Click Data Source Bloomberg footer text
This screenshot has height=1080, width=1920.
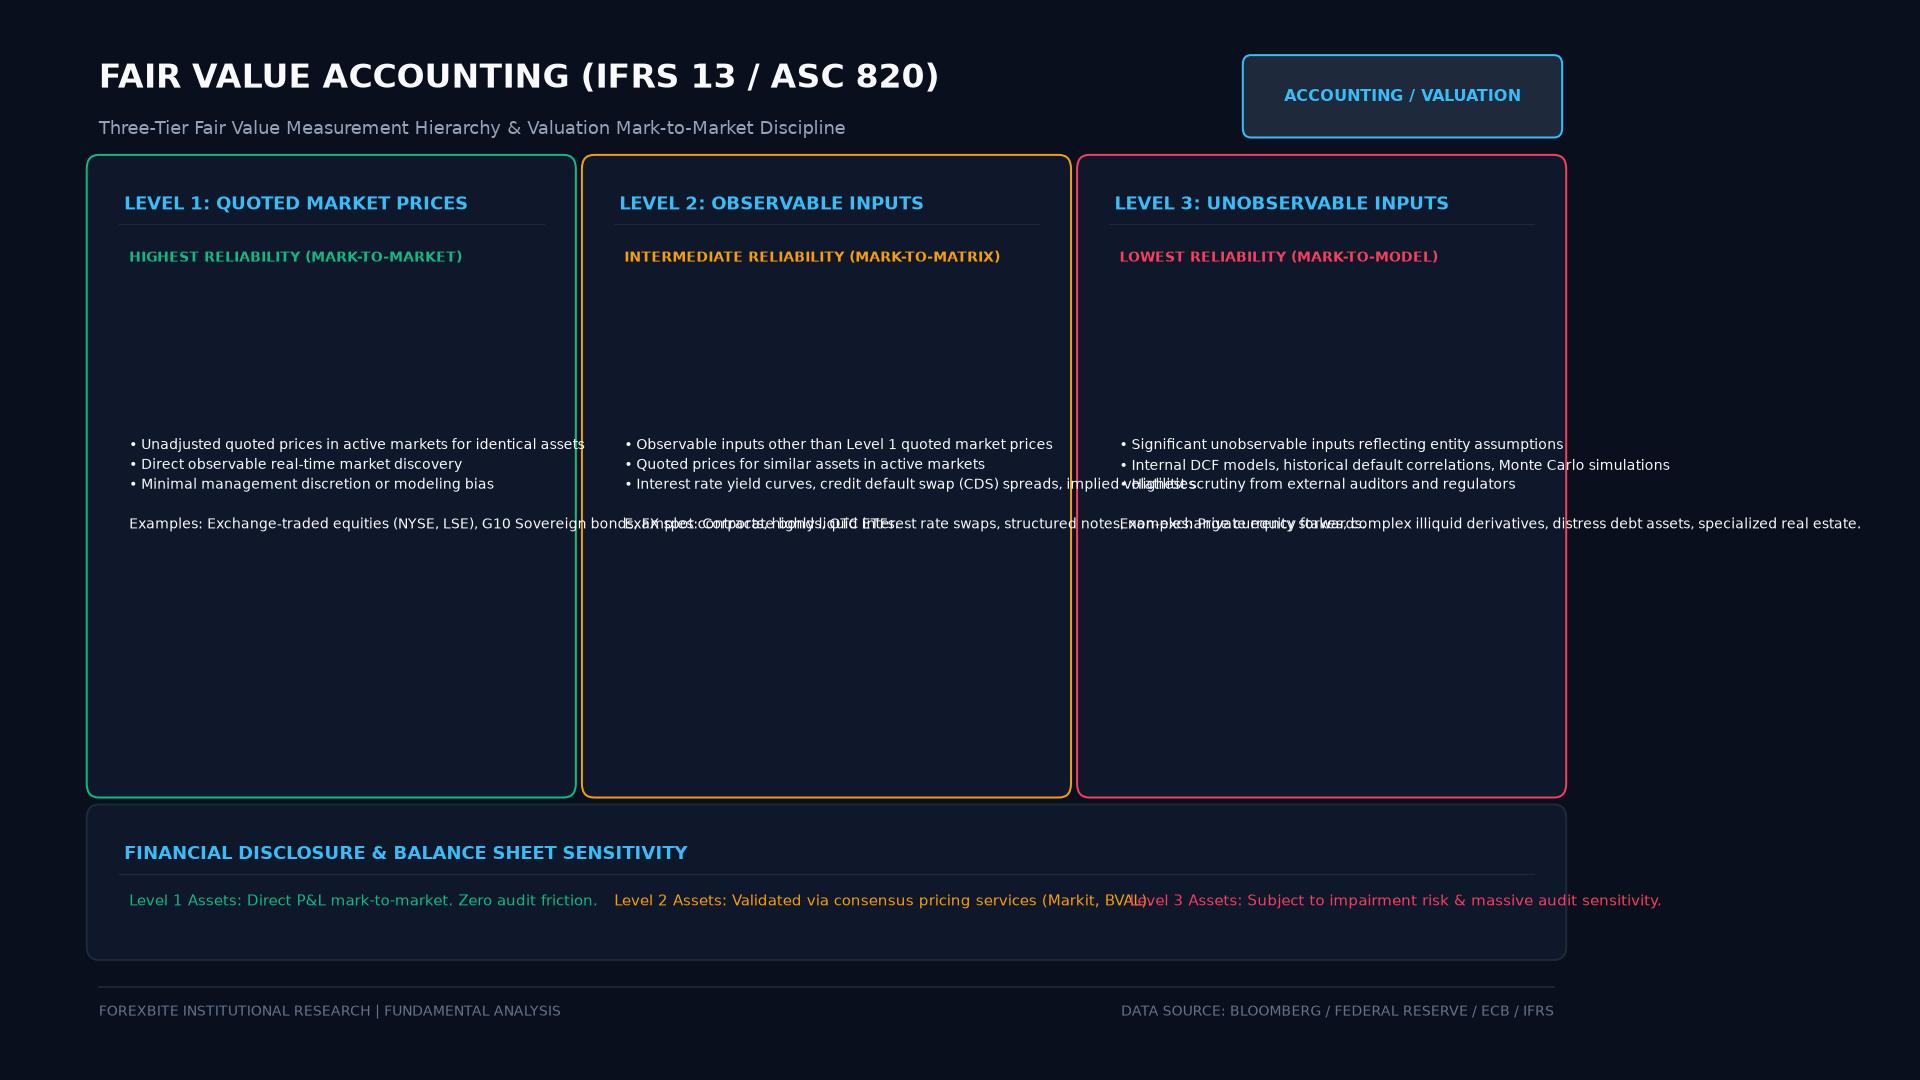1337,1011
